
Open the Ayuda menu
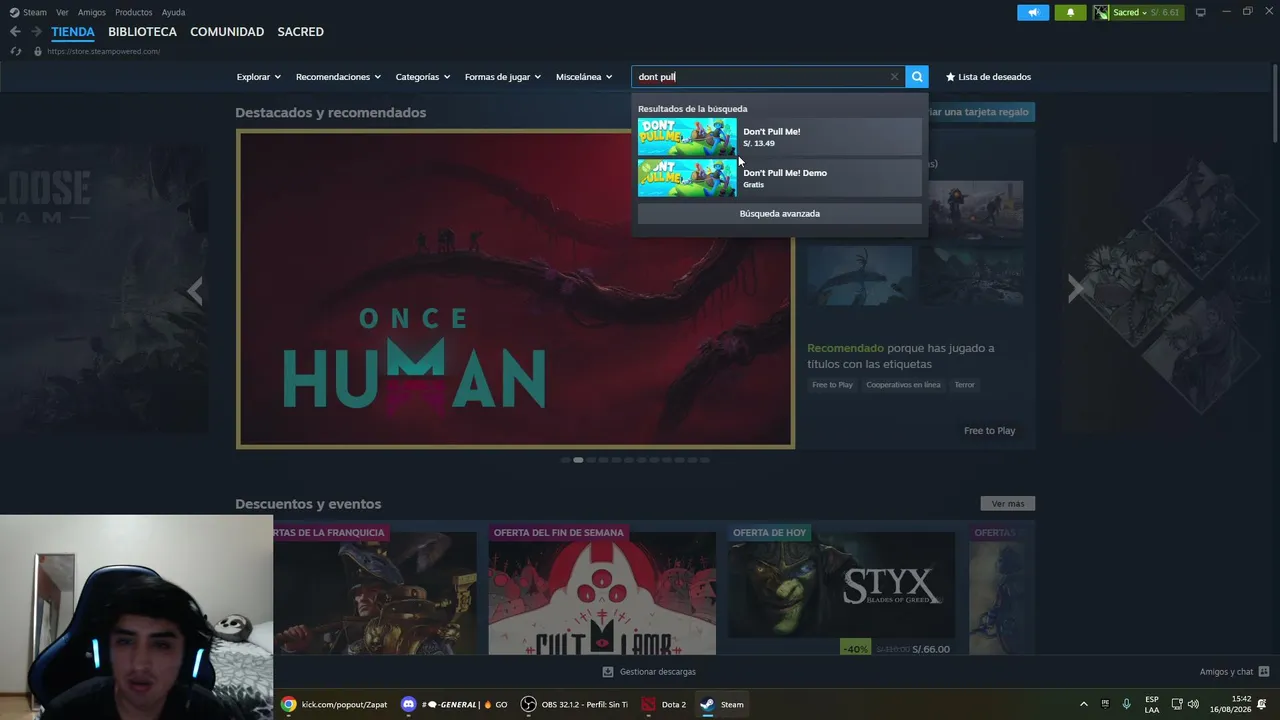pyautogui.click(x=173, y=12)
